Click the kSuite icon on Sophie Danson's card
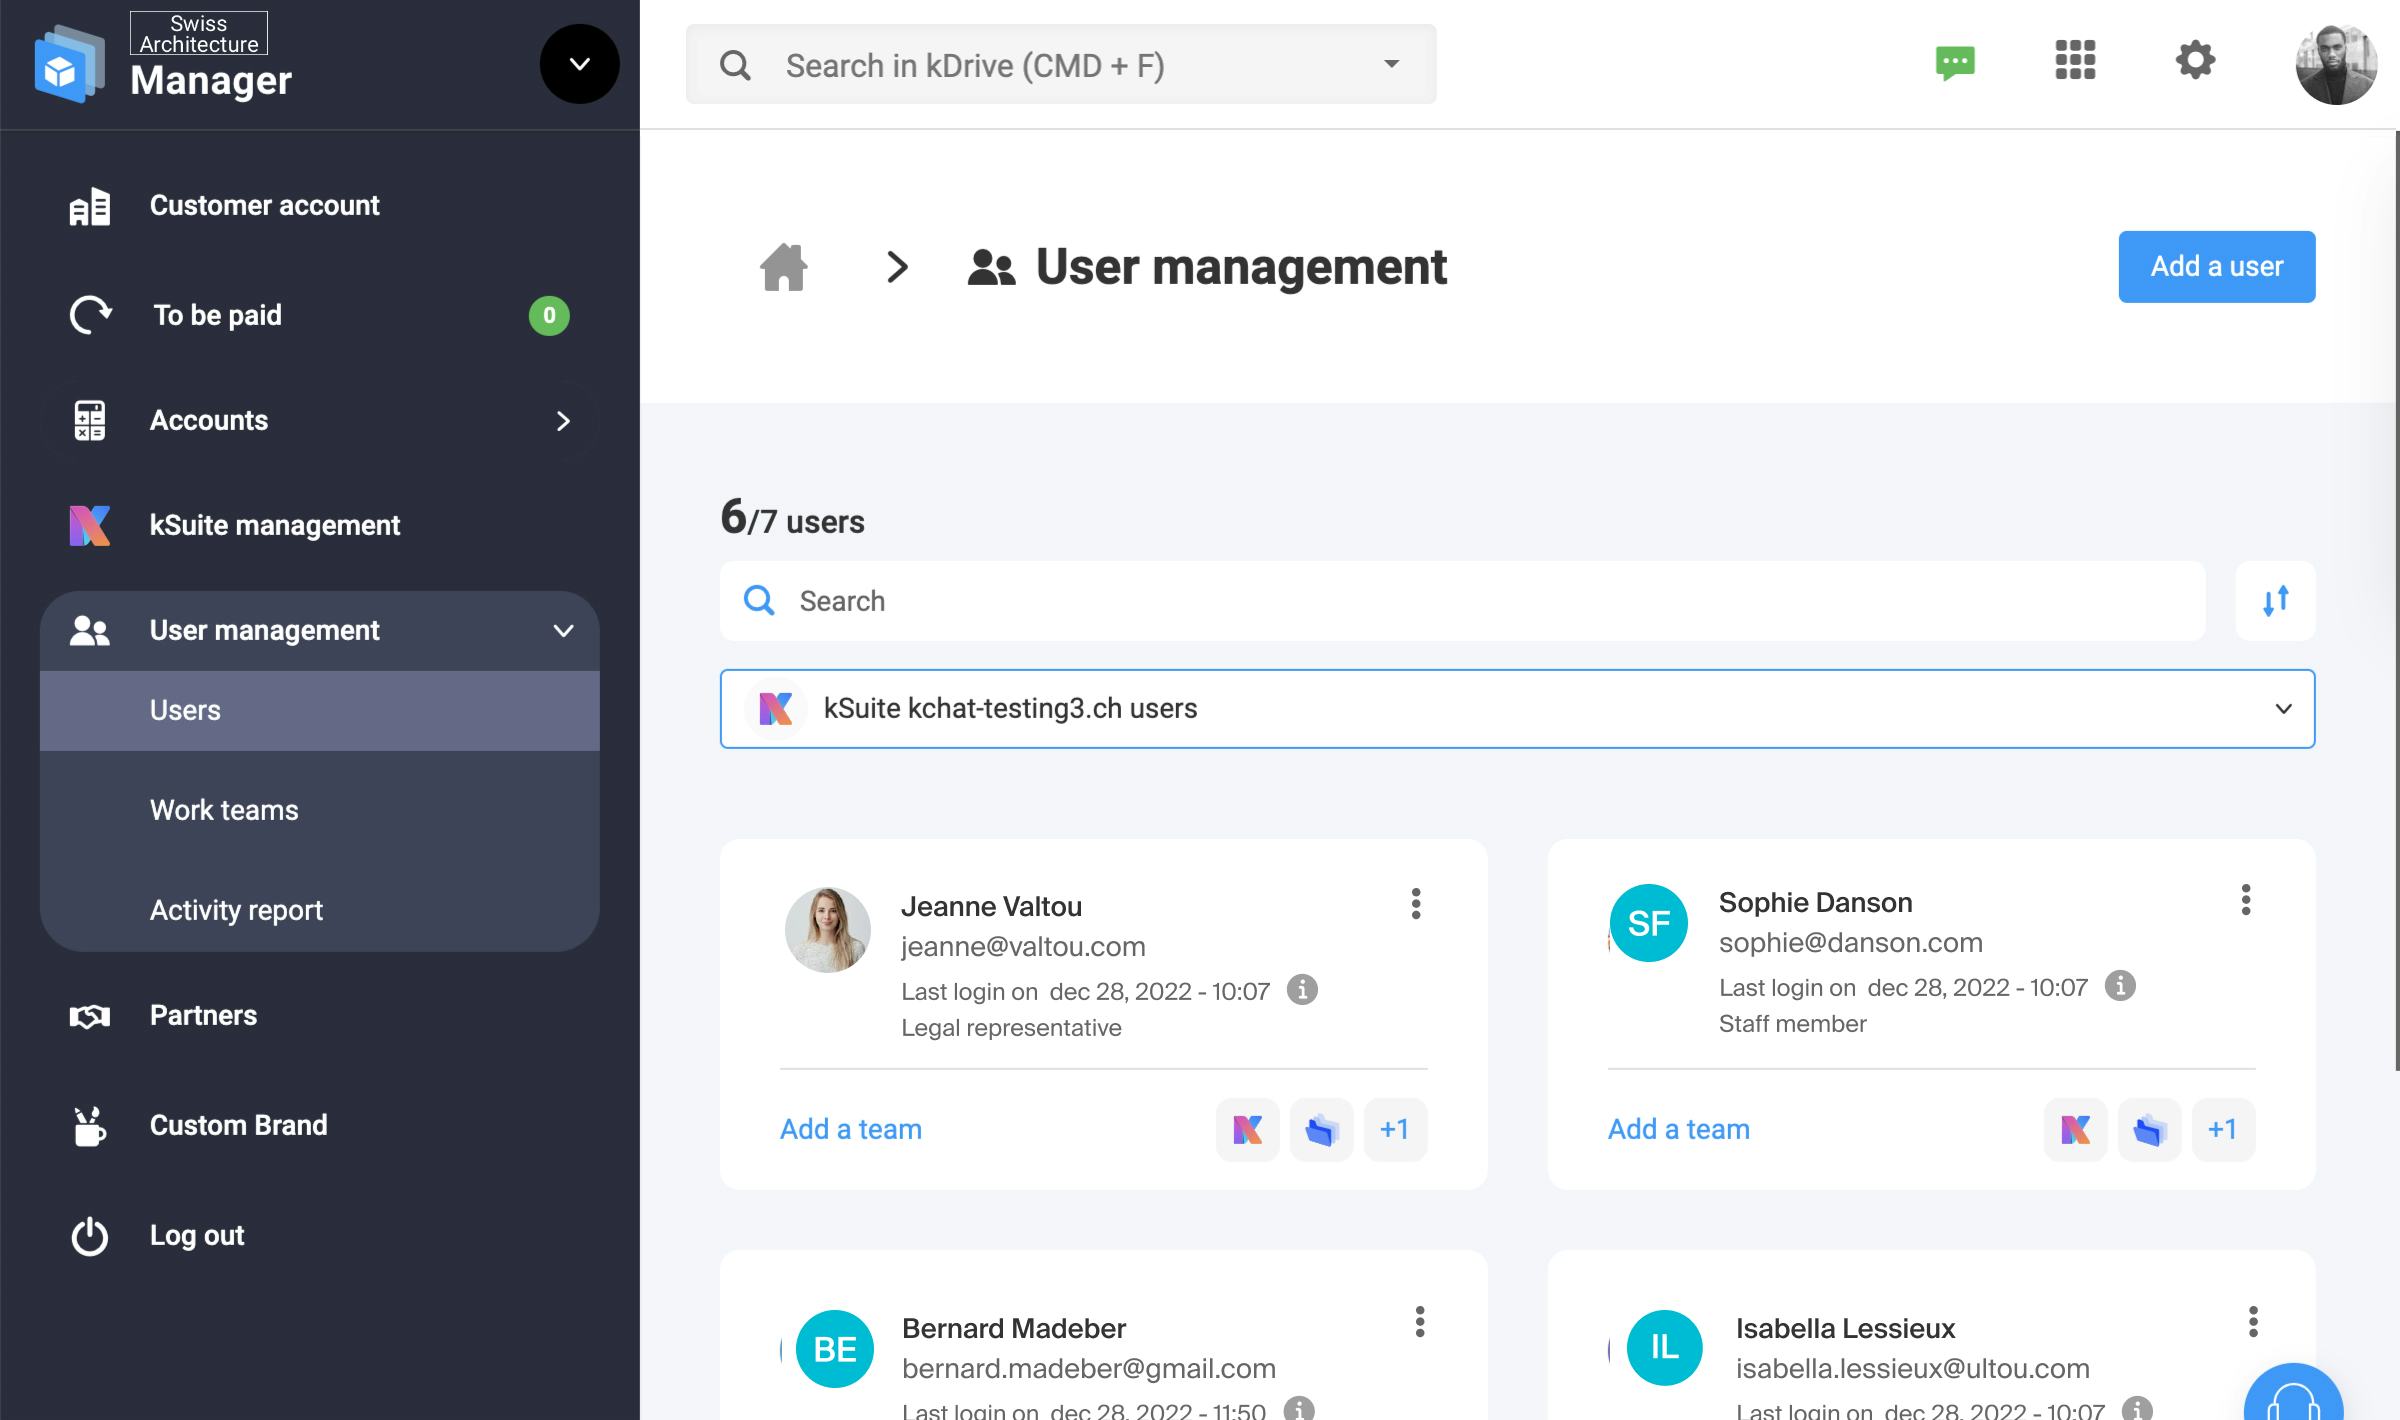 [2075, 1129]
